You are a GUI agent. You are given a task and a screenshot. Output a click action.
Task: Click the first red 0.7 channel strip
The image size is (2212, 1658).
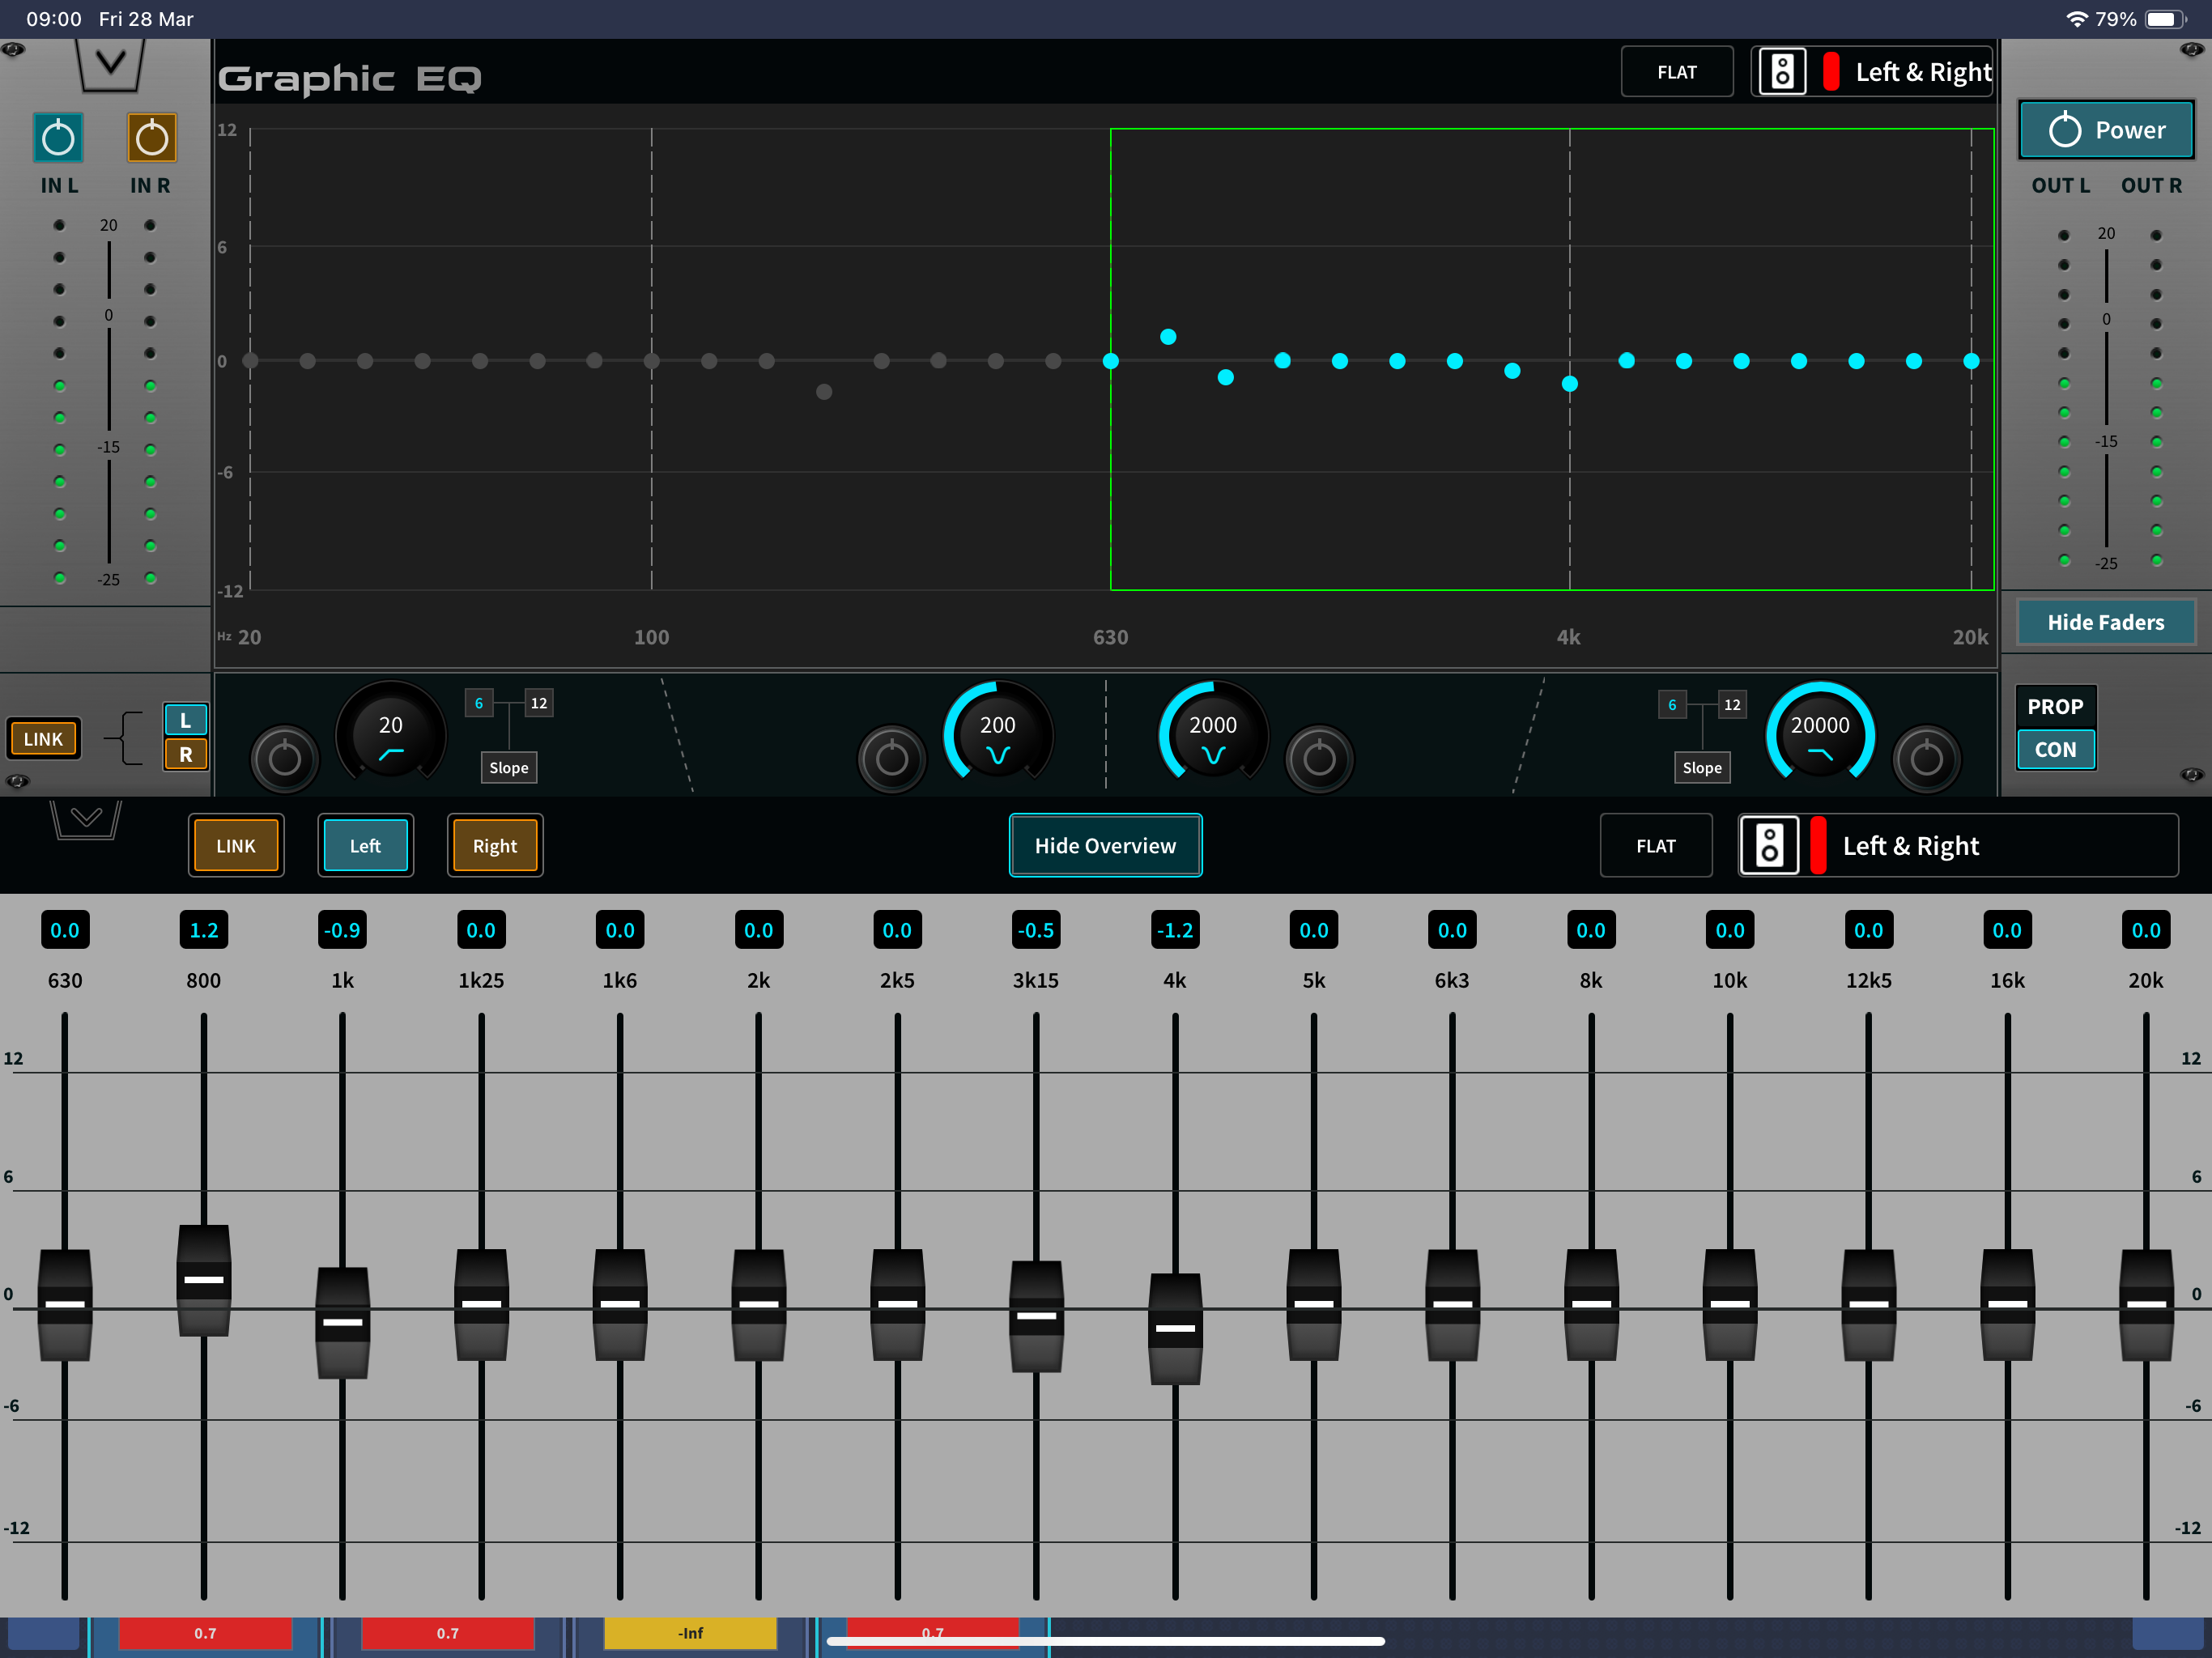[205, 1633]
